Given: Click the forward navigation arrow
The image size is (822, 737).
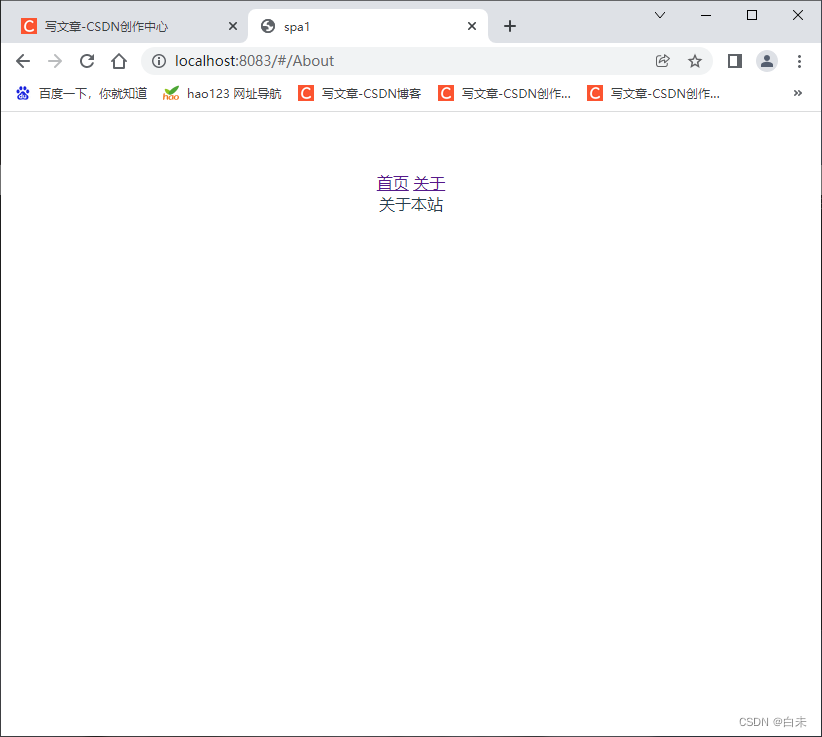Looking at the screenshot, I should (x=55, y=61).
